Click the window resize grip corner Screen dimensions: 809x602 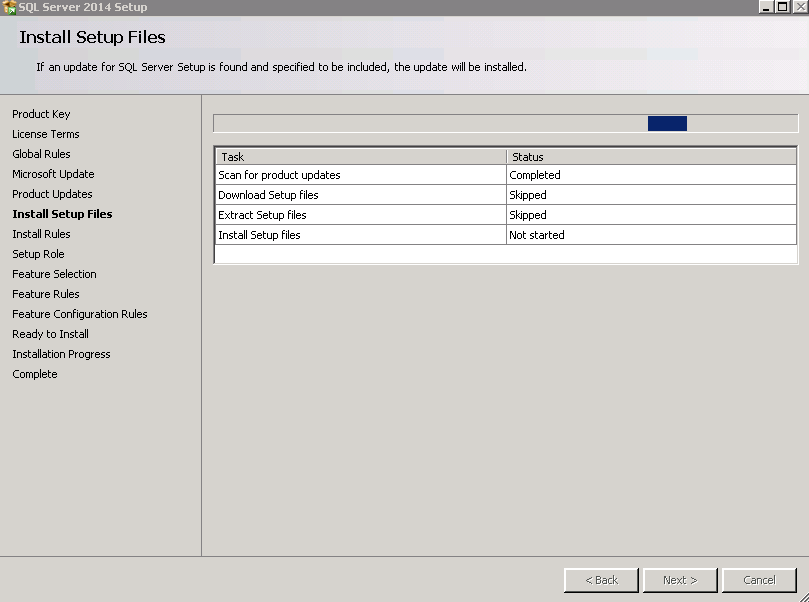(803, 596)
